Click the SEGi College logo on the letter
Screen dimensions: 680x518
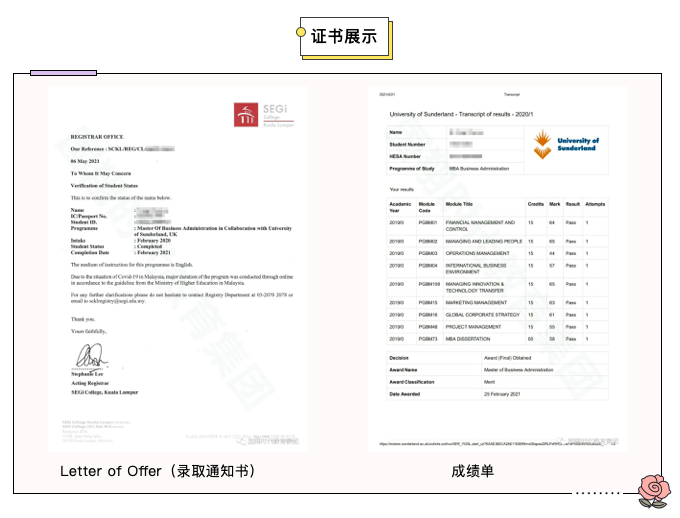click(x=264, y=115)
